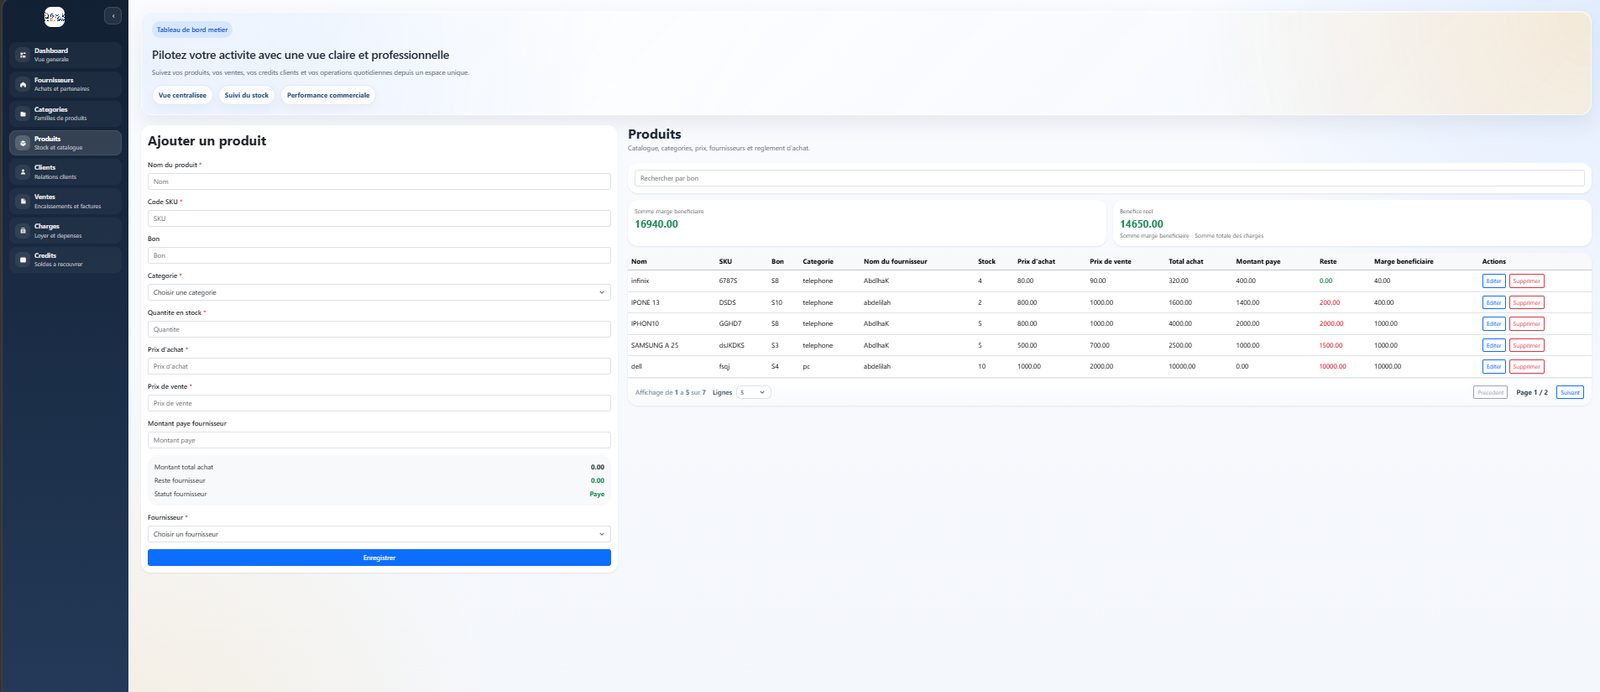Click the Suivi du stock pill
This screenshot has width=1600, height=692.
[x=246, y=95]
